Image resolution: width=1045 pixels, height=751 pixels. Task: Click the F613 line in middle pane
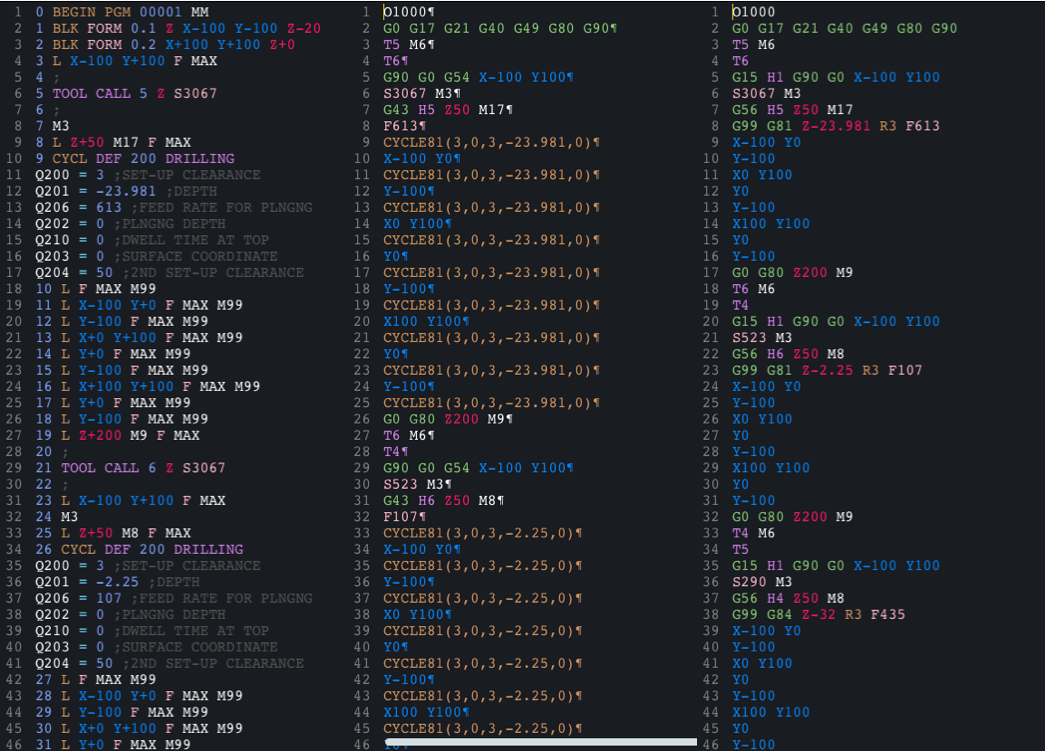pos(403,126)
